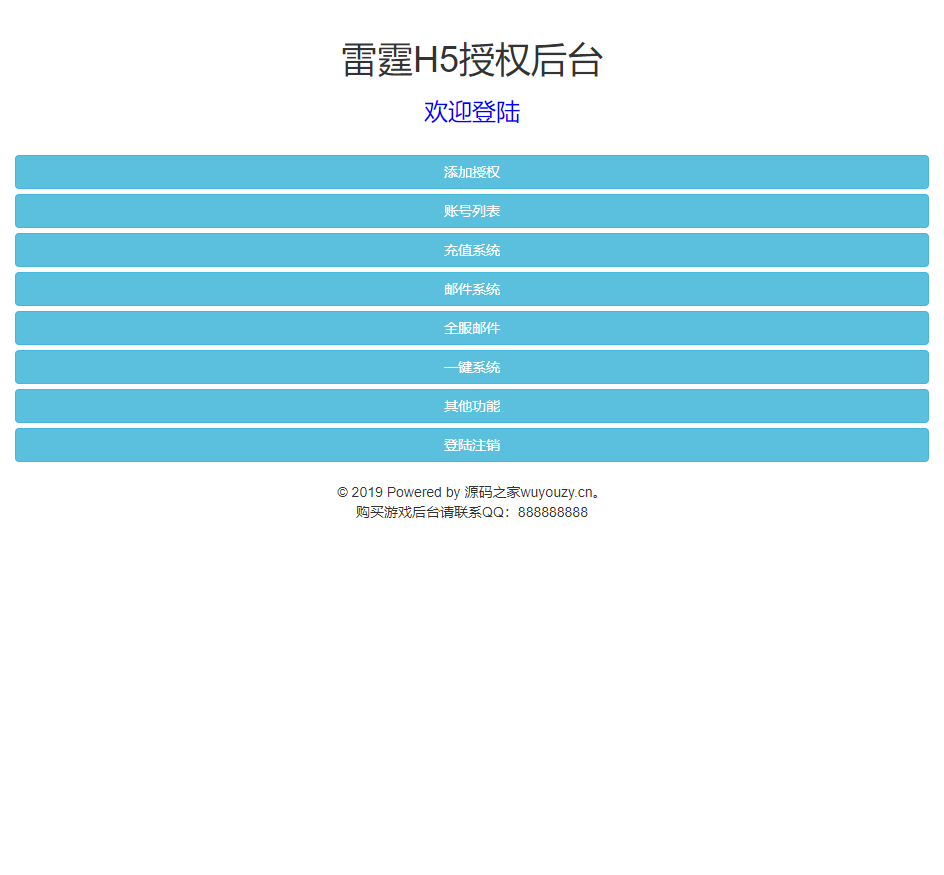Click the 其他功能 button
The image size is (944, 875).
tap(471, 406)
